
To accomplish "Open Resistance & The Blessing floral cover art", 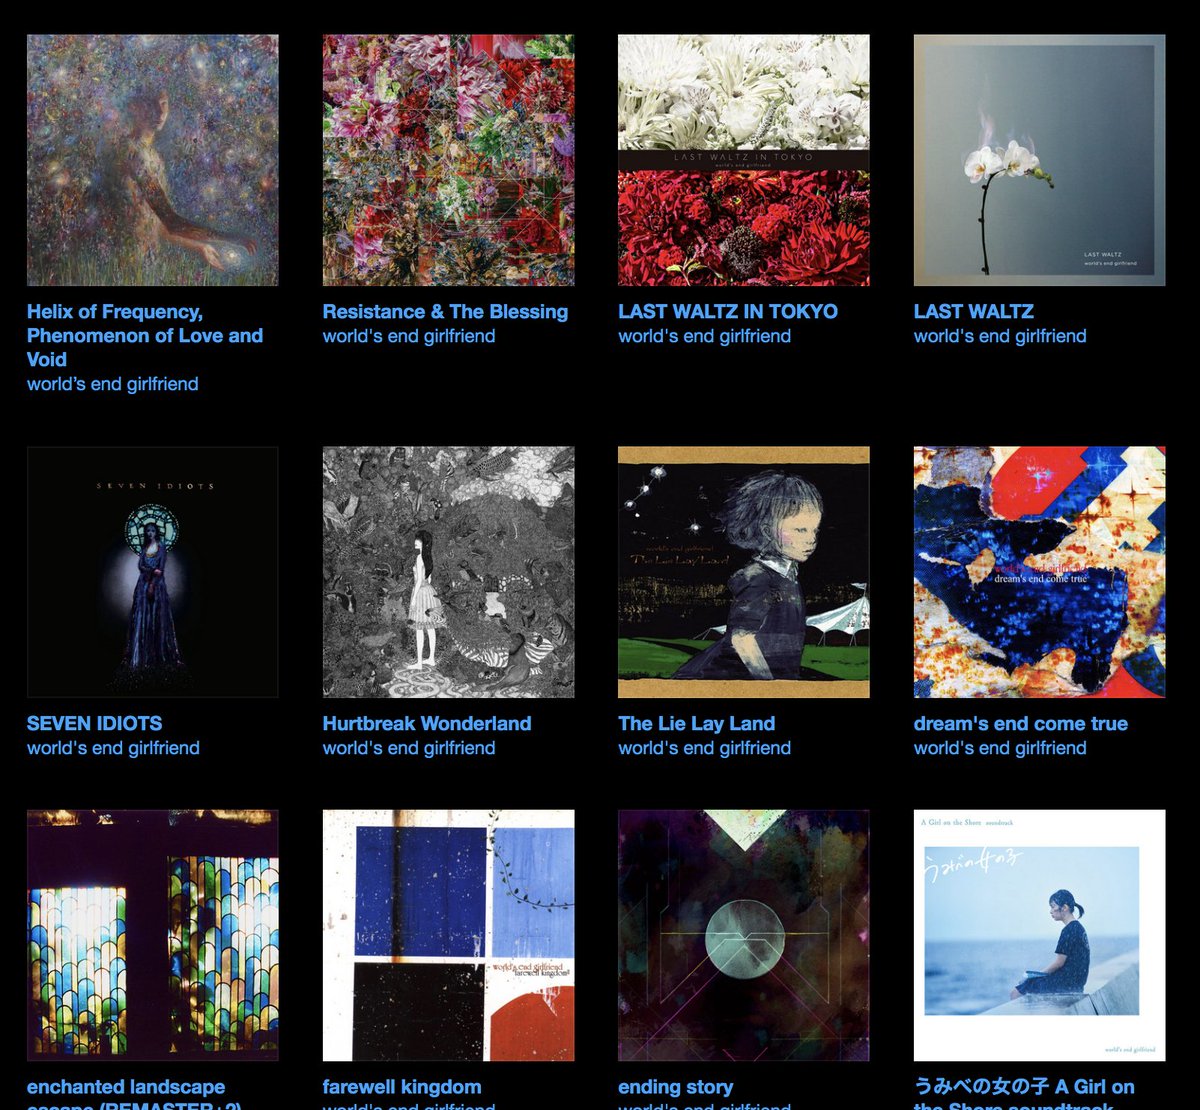I will click(x=448, y=160).
